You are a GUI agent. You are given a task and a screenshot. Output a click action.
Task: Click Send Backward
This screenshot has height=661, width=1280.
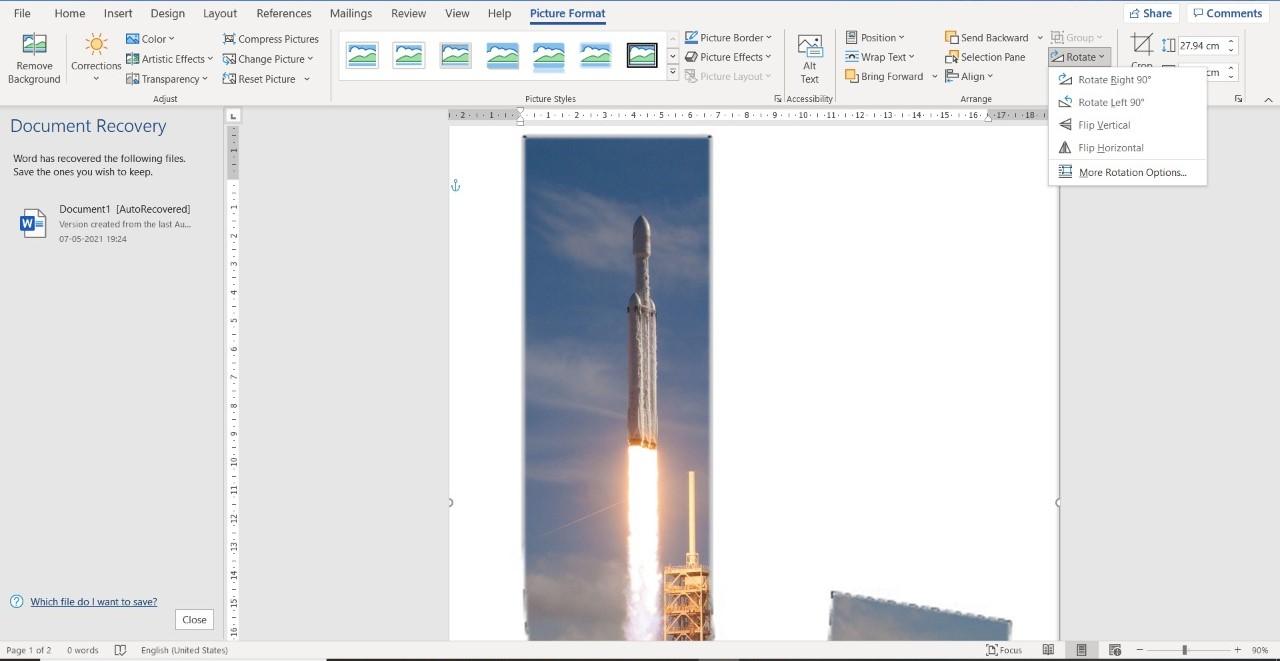pyautogui.click(x=986, y=38)
